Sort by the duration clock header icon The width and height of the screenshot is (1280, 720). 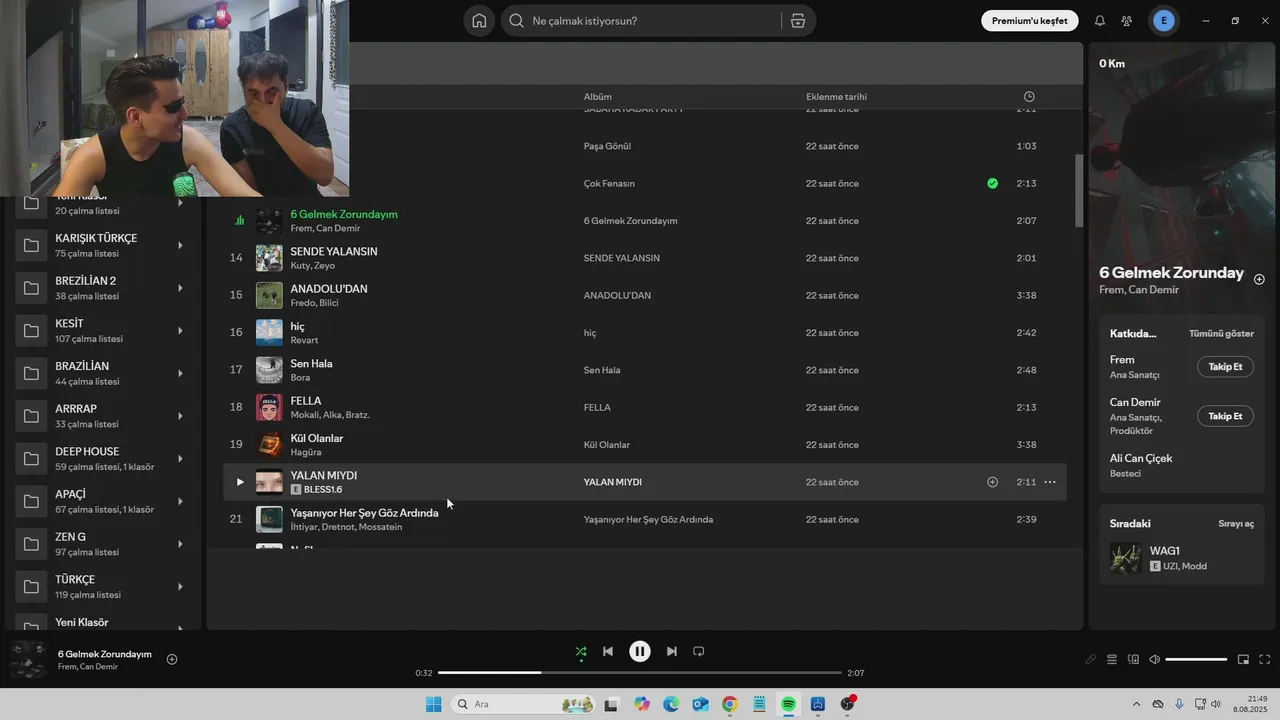(1029, 97)
